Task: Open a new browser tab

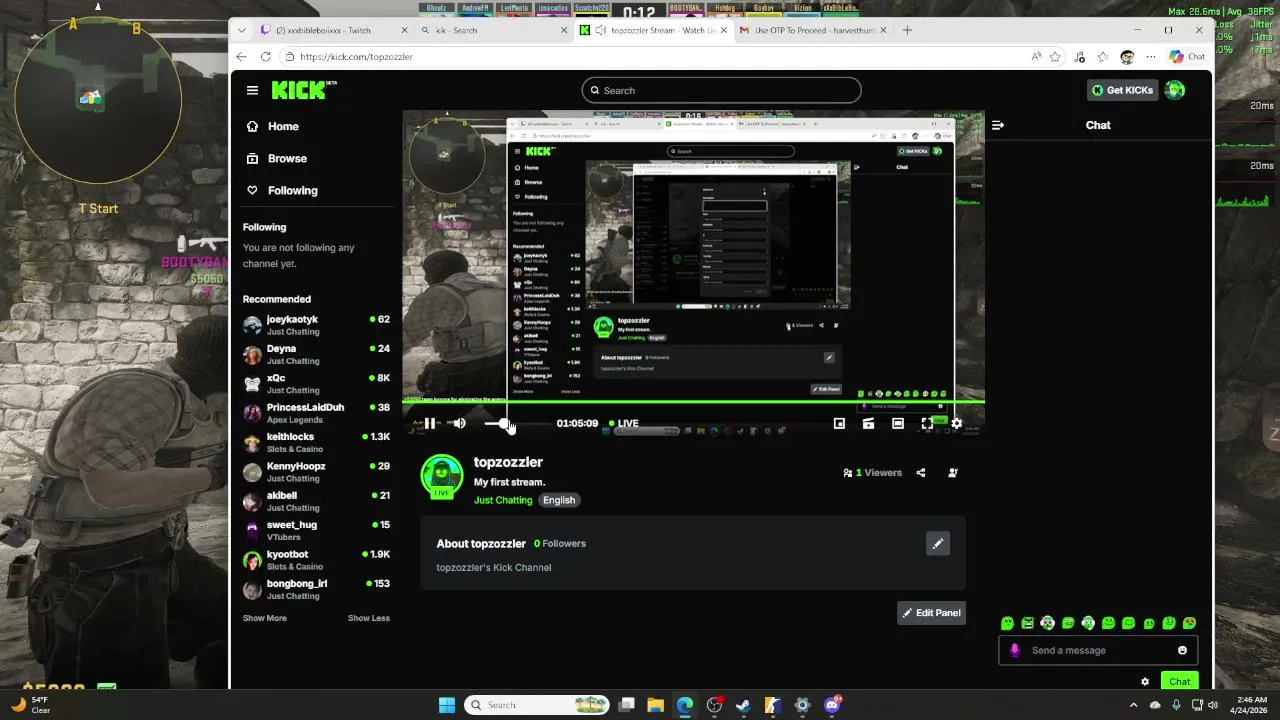Action: 907,30
